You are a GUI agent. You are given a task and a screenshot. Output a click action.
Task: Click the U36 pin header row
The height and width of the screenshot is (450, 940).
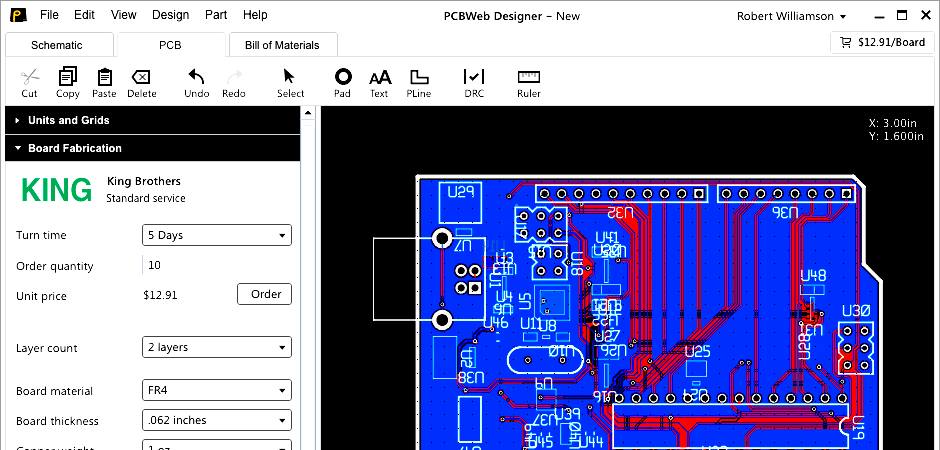pos(786,194)
